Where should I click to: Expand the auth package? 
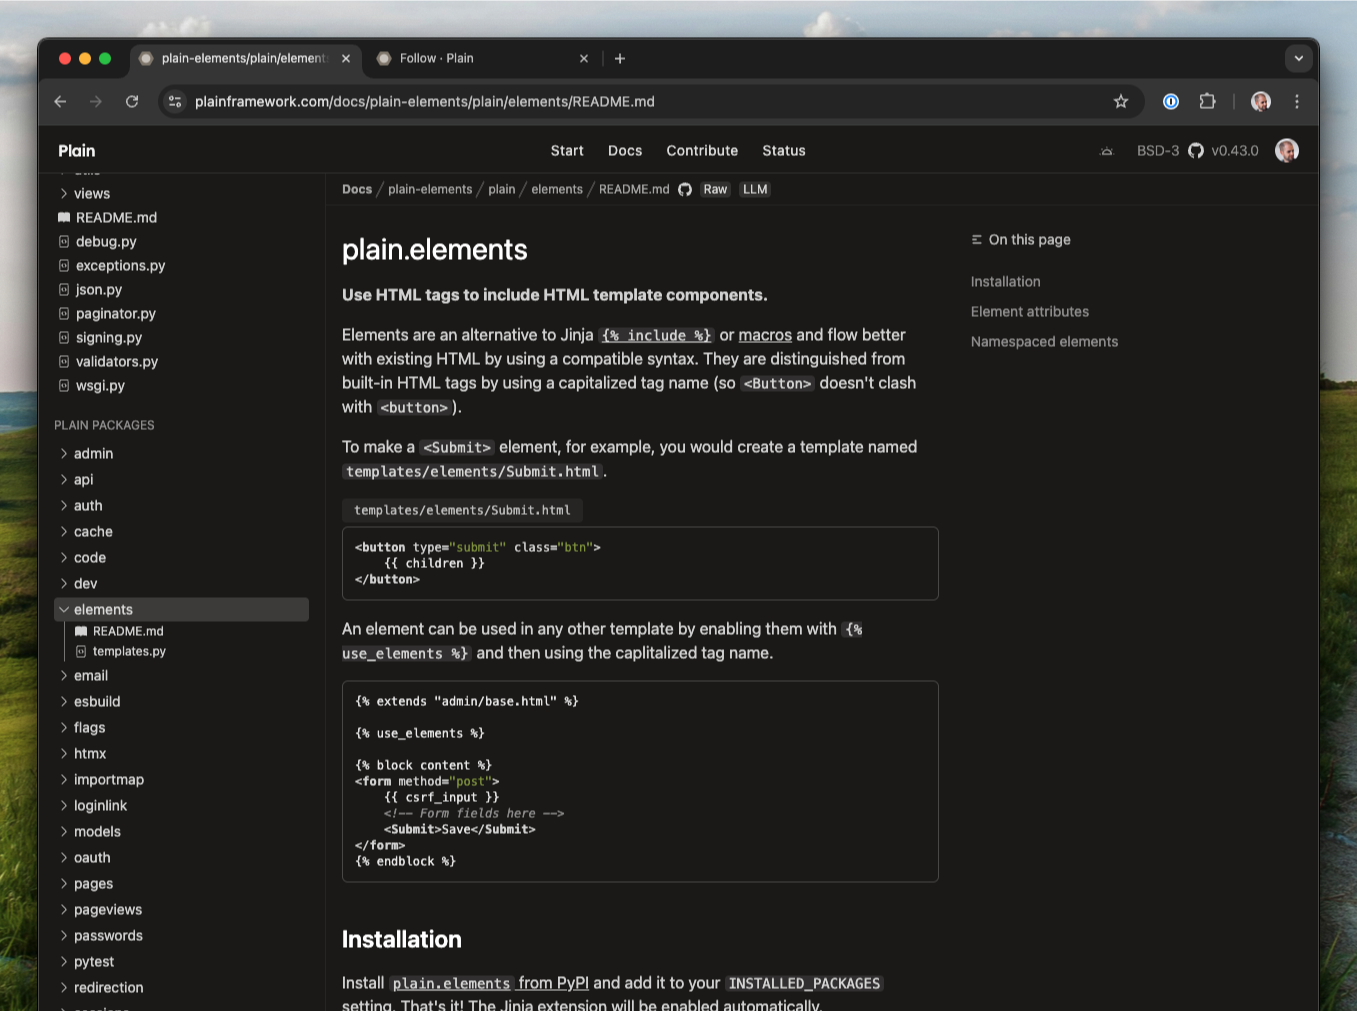[x=88, y=505]
